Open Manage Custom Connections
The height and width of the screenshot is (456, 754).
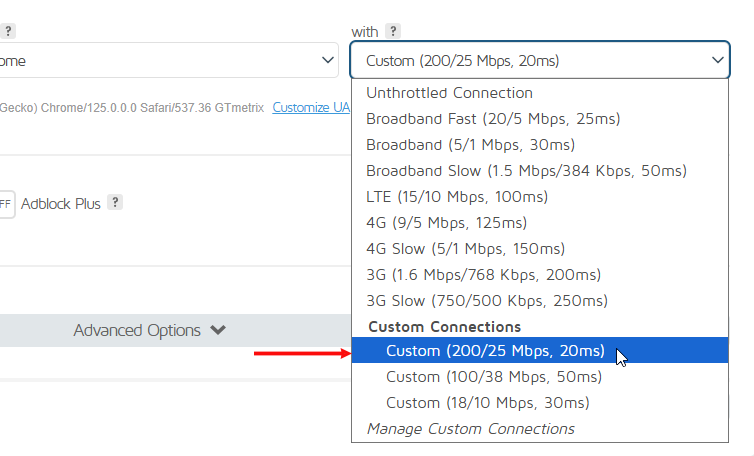coord(470,429)
